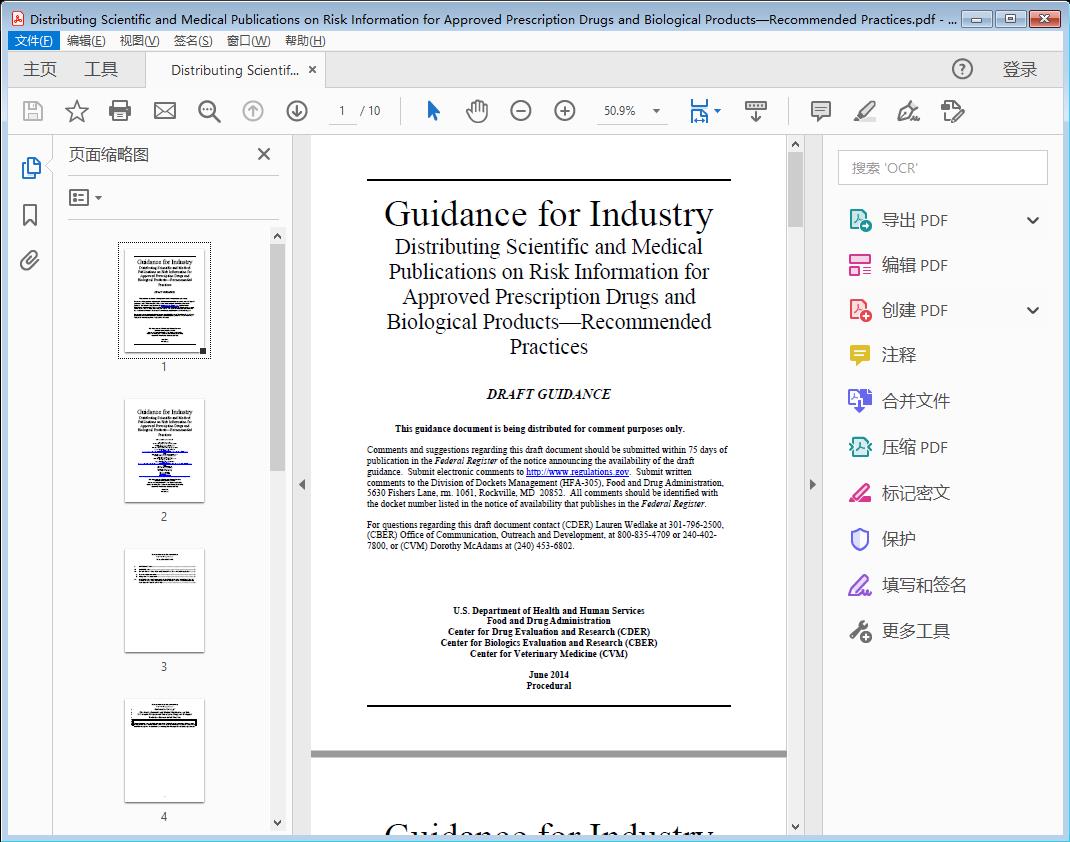
Task: Open the 压缩 PDF tool
Action: [898, 447]
